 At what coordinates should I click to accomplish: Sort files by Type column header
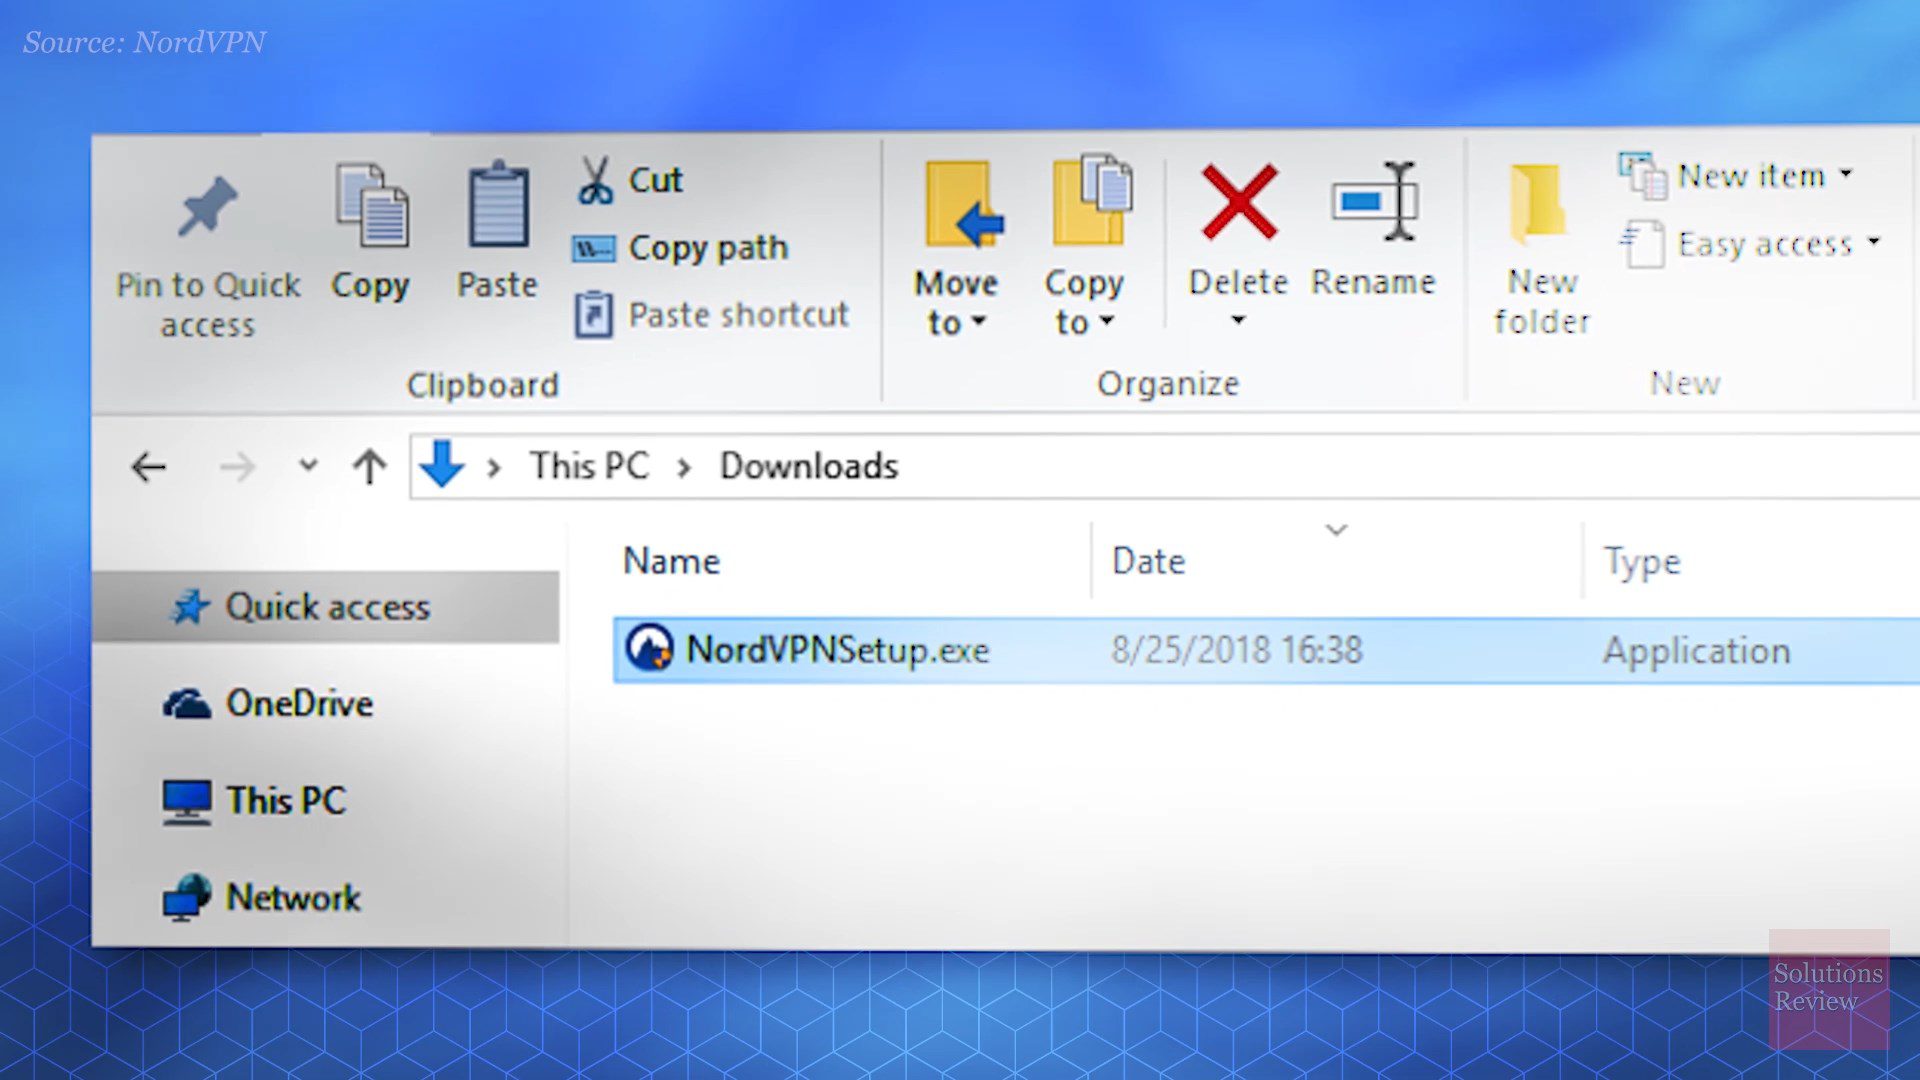tap(1642, 562)
